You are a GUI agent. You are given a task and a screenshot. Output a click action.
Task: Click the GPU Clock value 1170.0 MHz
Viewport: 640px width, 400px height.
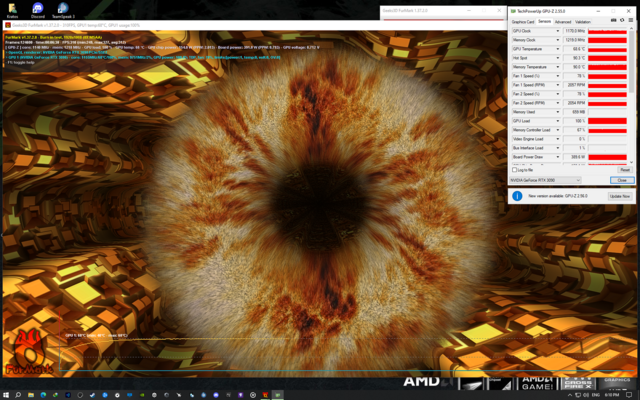coord(575,31)
